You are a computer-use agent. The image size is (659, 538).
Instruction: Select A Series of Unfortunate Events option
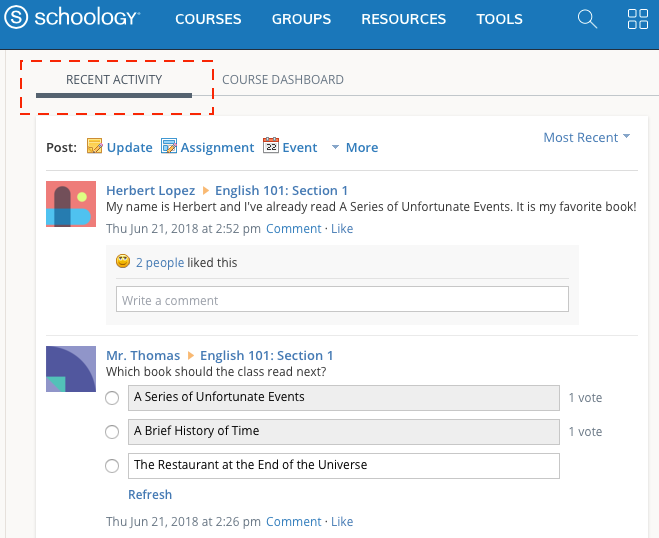112,398
